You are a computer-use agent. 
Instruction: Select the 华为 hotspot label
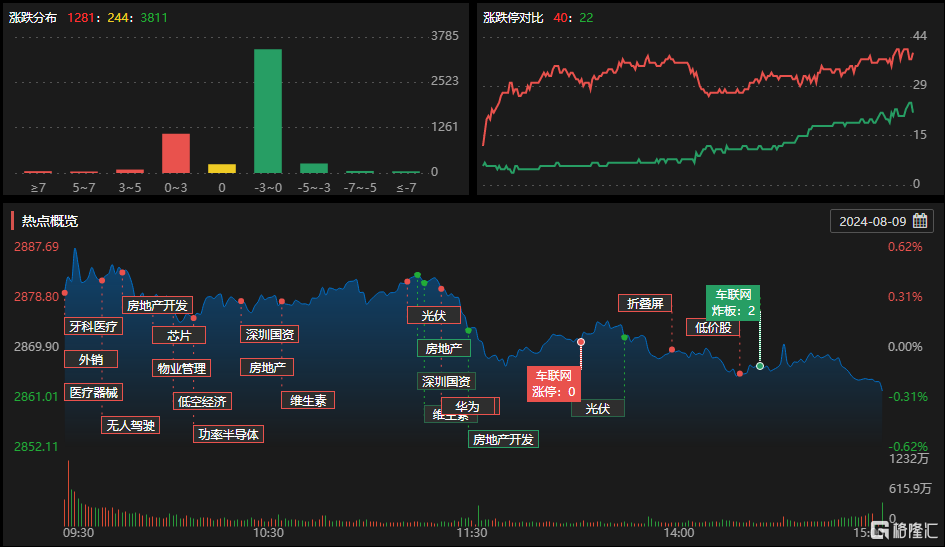(470, 406)
